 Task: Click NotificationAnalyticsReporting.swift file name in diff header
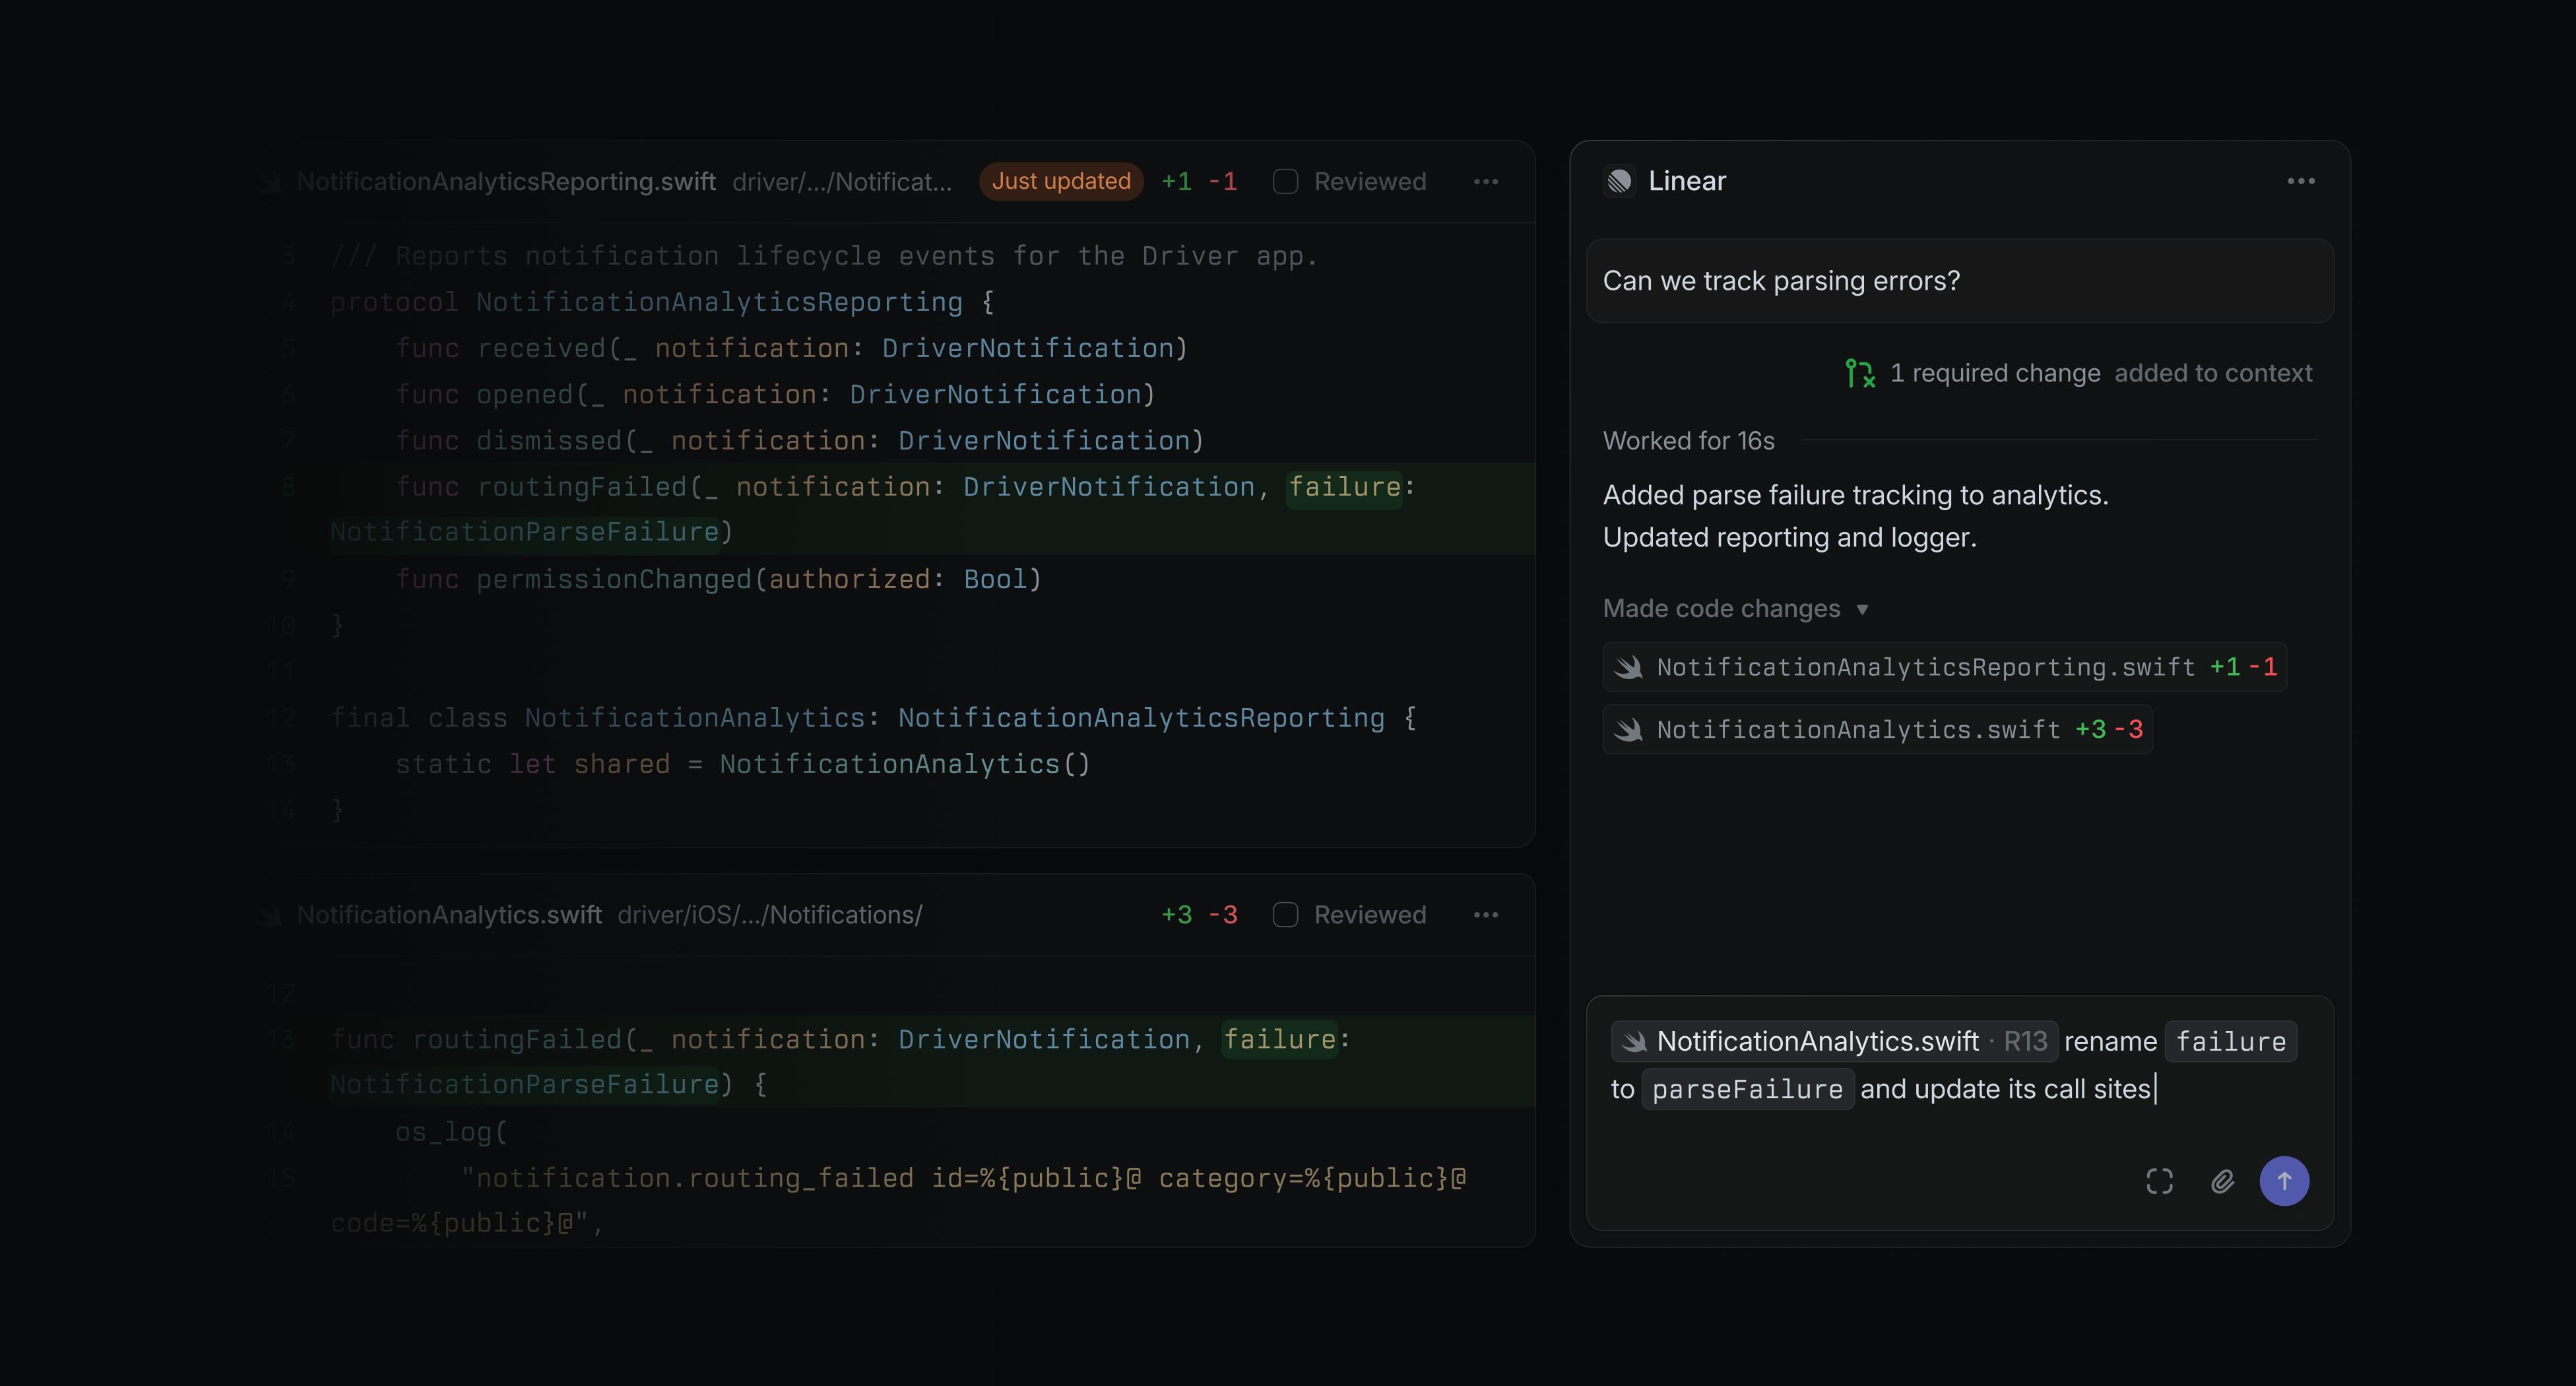pos(506,182)
